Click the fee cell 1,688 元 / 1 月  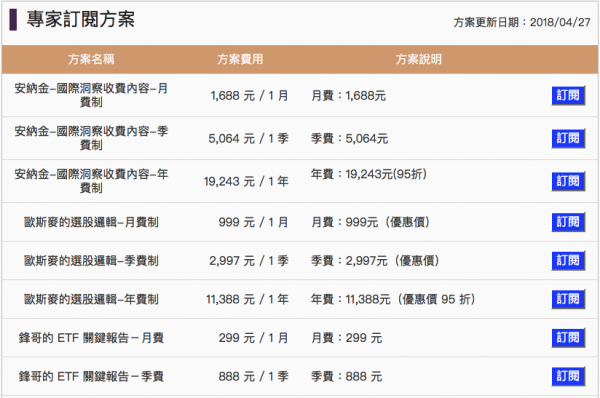coord(249,95)
